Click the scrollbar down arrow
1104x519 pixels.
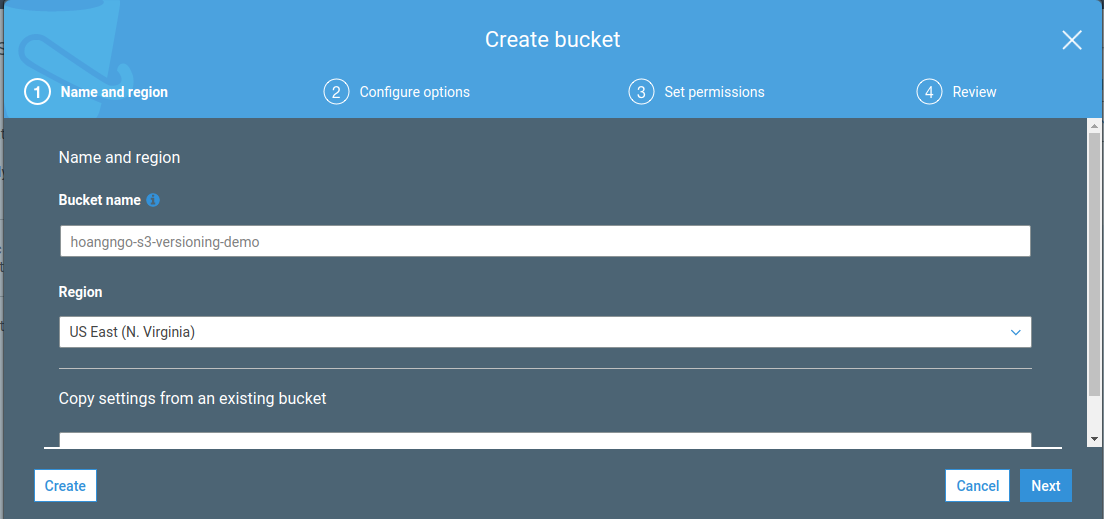tap(1095, 439)
